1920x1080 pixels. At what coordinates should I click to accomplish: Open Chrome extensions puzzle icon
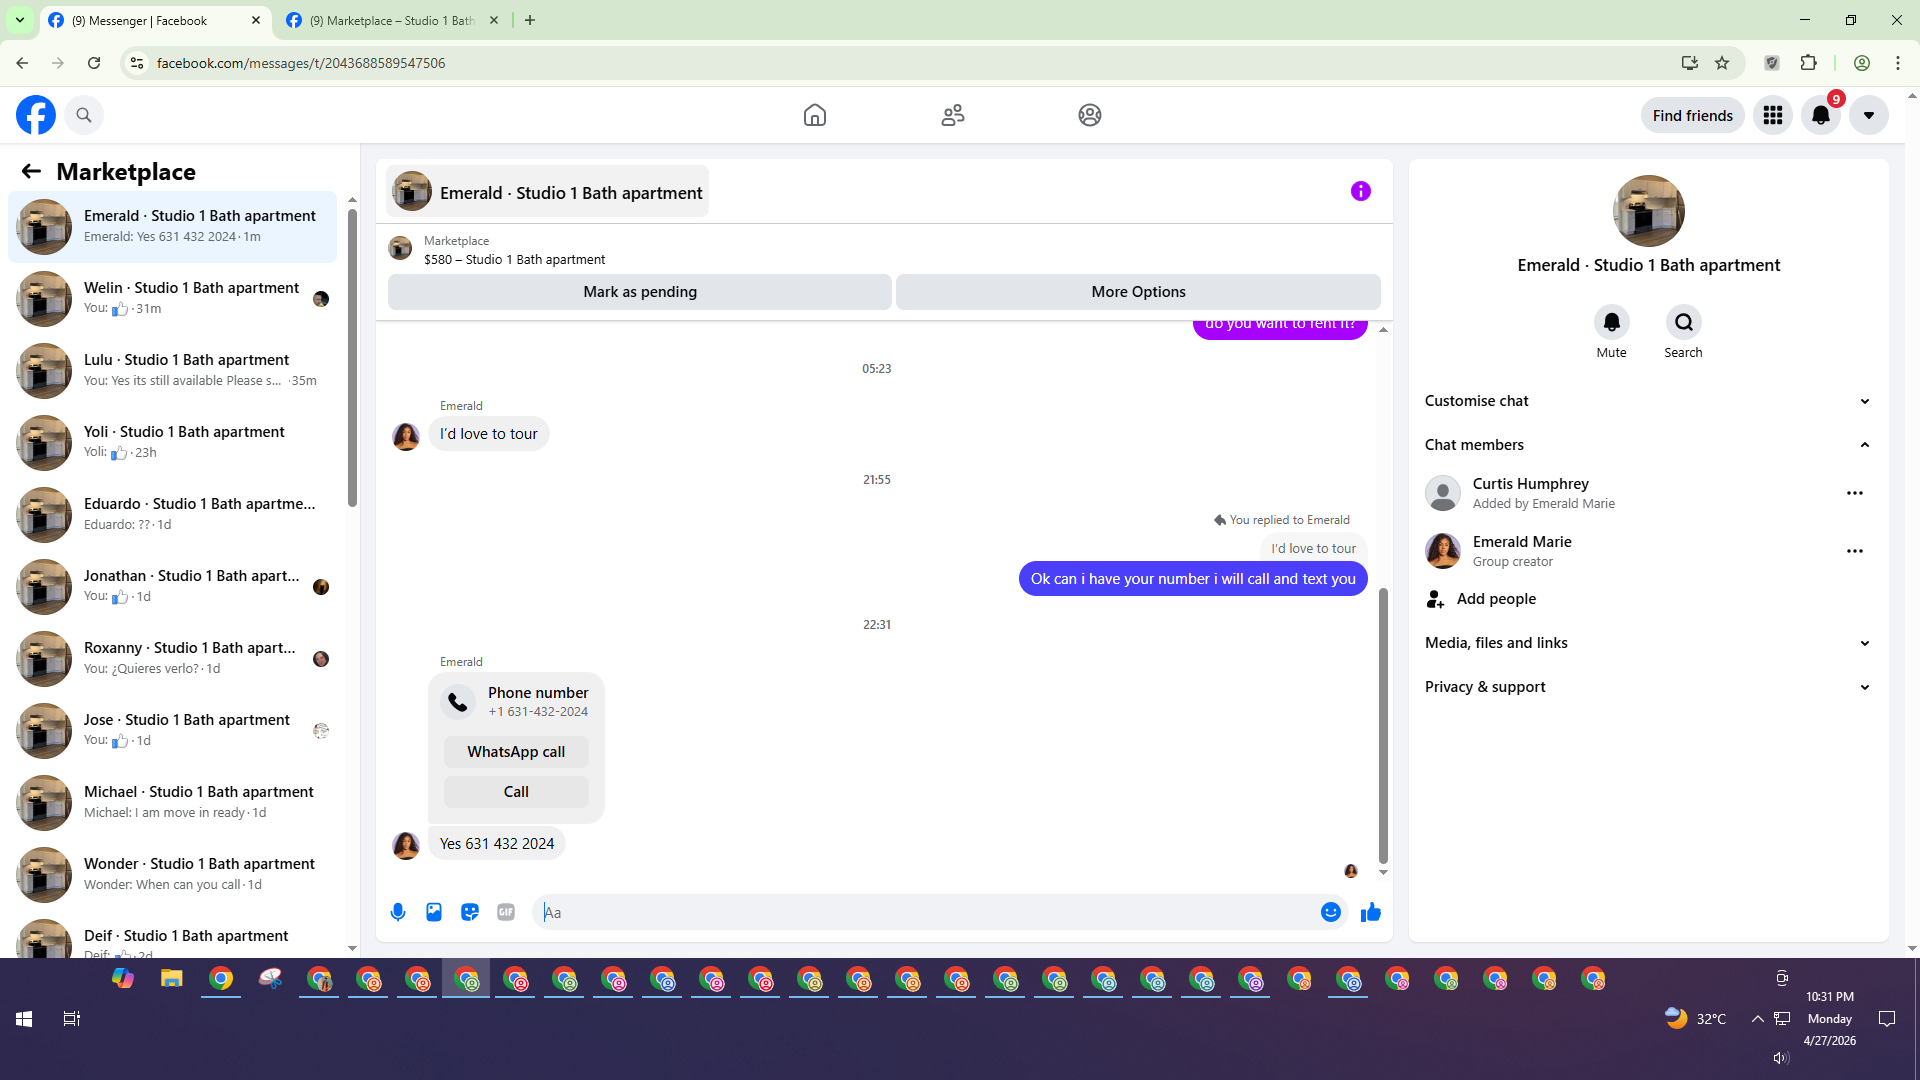1808,63
